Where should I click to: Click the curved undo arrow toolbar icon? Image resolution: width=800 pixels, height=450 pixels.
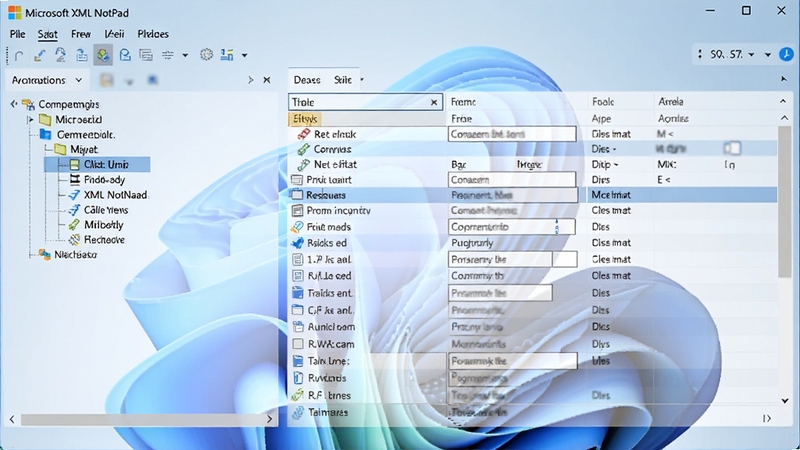click(19, 55)
